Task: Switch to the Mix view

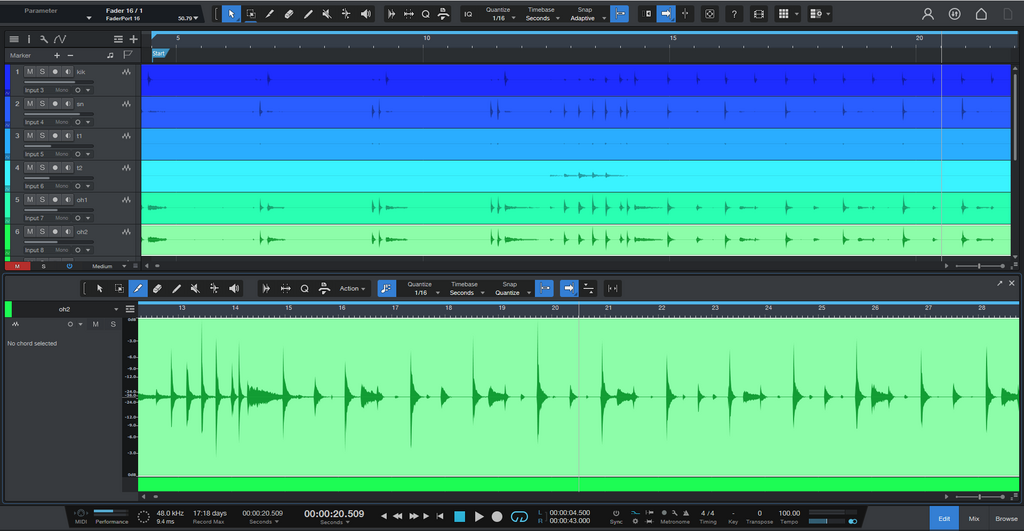Action: [974, 518]
